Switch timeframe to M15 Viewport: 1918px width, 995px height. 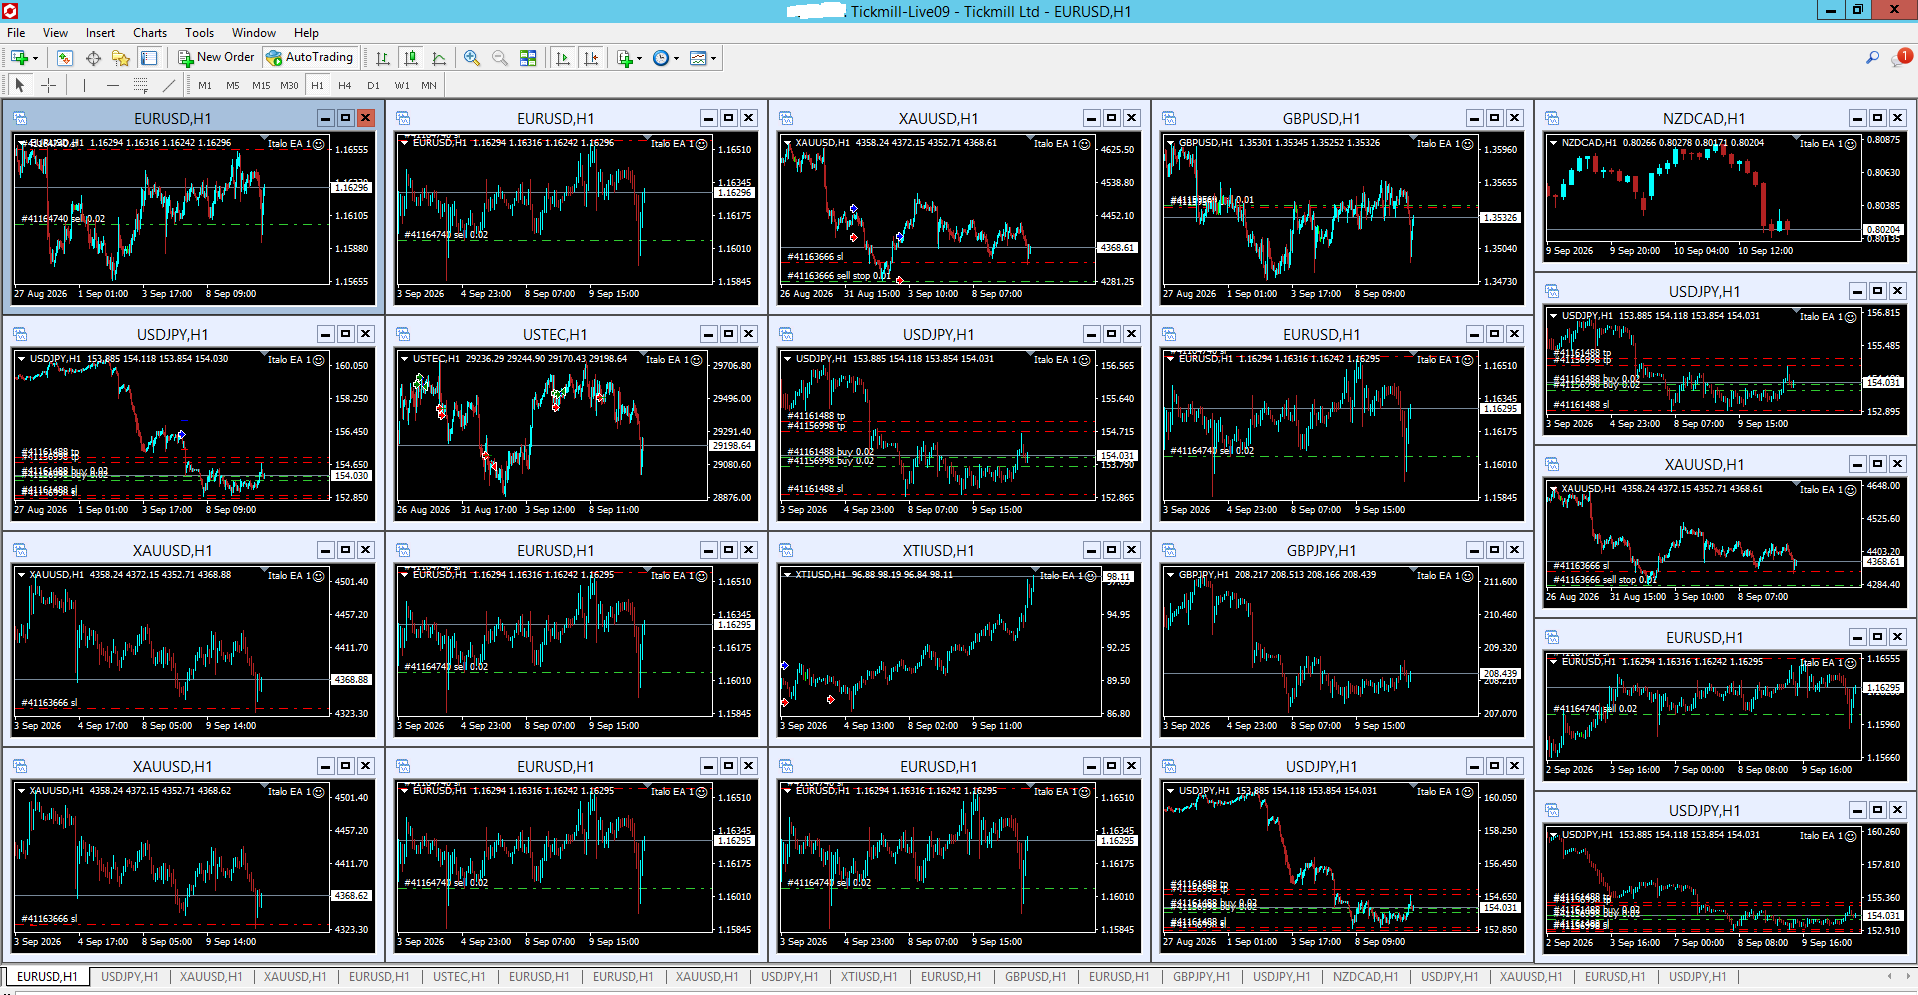pyautogui.click(x=261, y=85)
